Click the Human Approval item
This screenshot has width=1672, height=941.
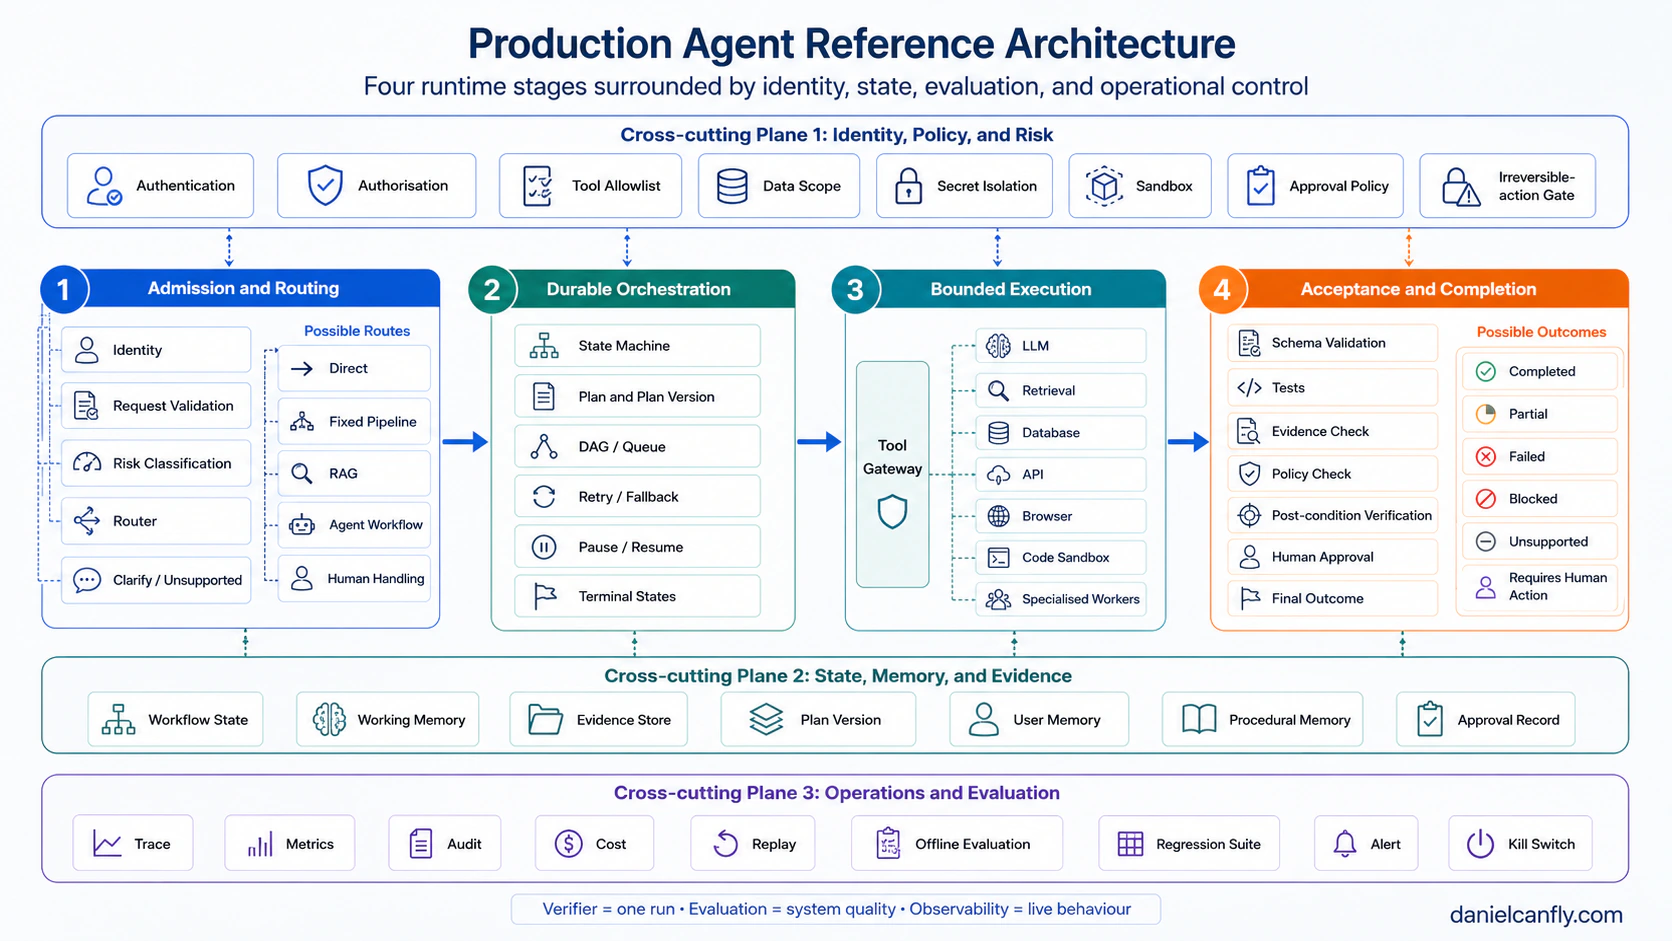[1332, 557]
